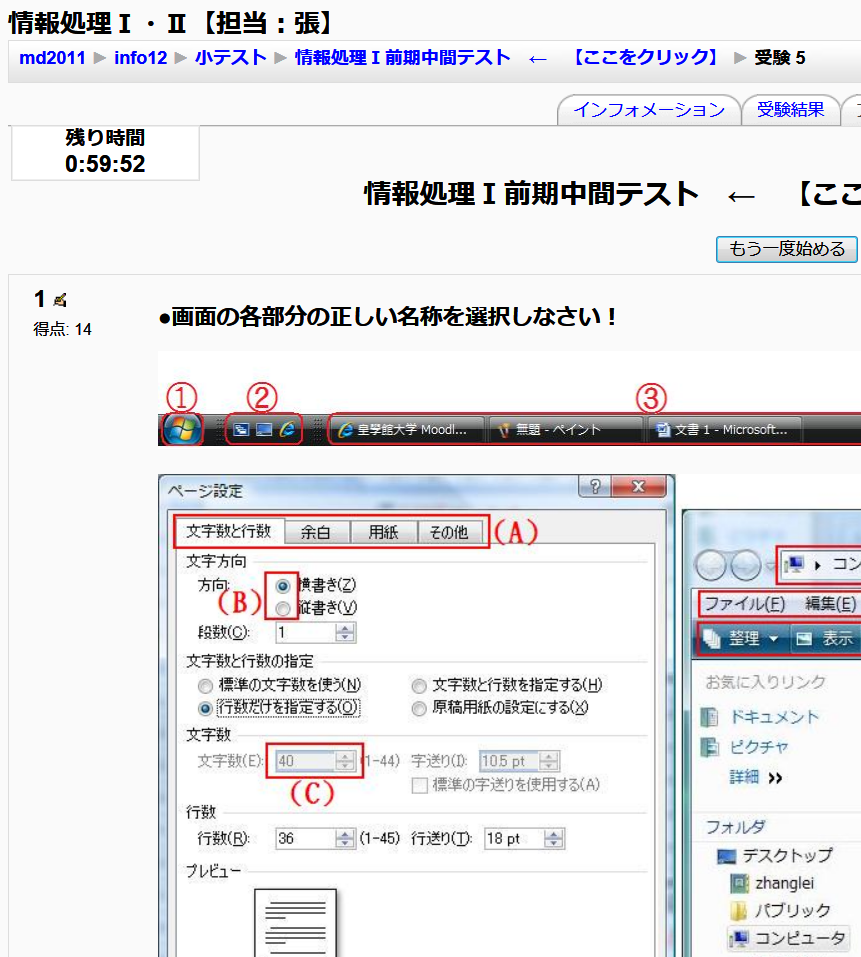Click the 行数 spinner arrows
861x957 pixels.
coord(345,839)
